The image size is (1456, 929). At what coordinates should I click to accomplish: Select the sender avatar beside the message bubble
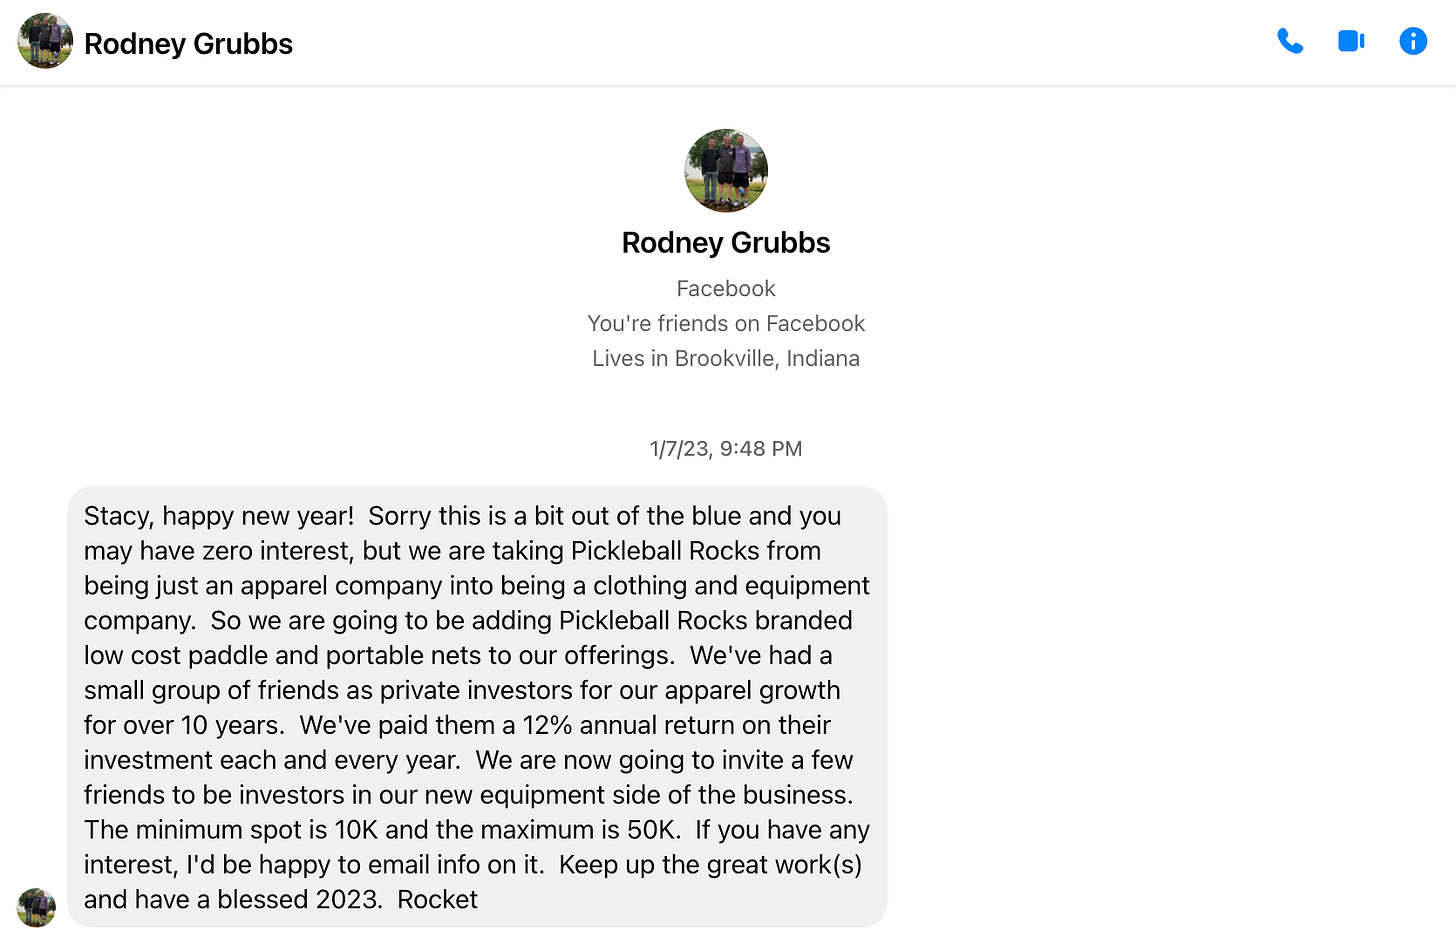36,907
